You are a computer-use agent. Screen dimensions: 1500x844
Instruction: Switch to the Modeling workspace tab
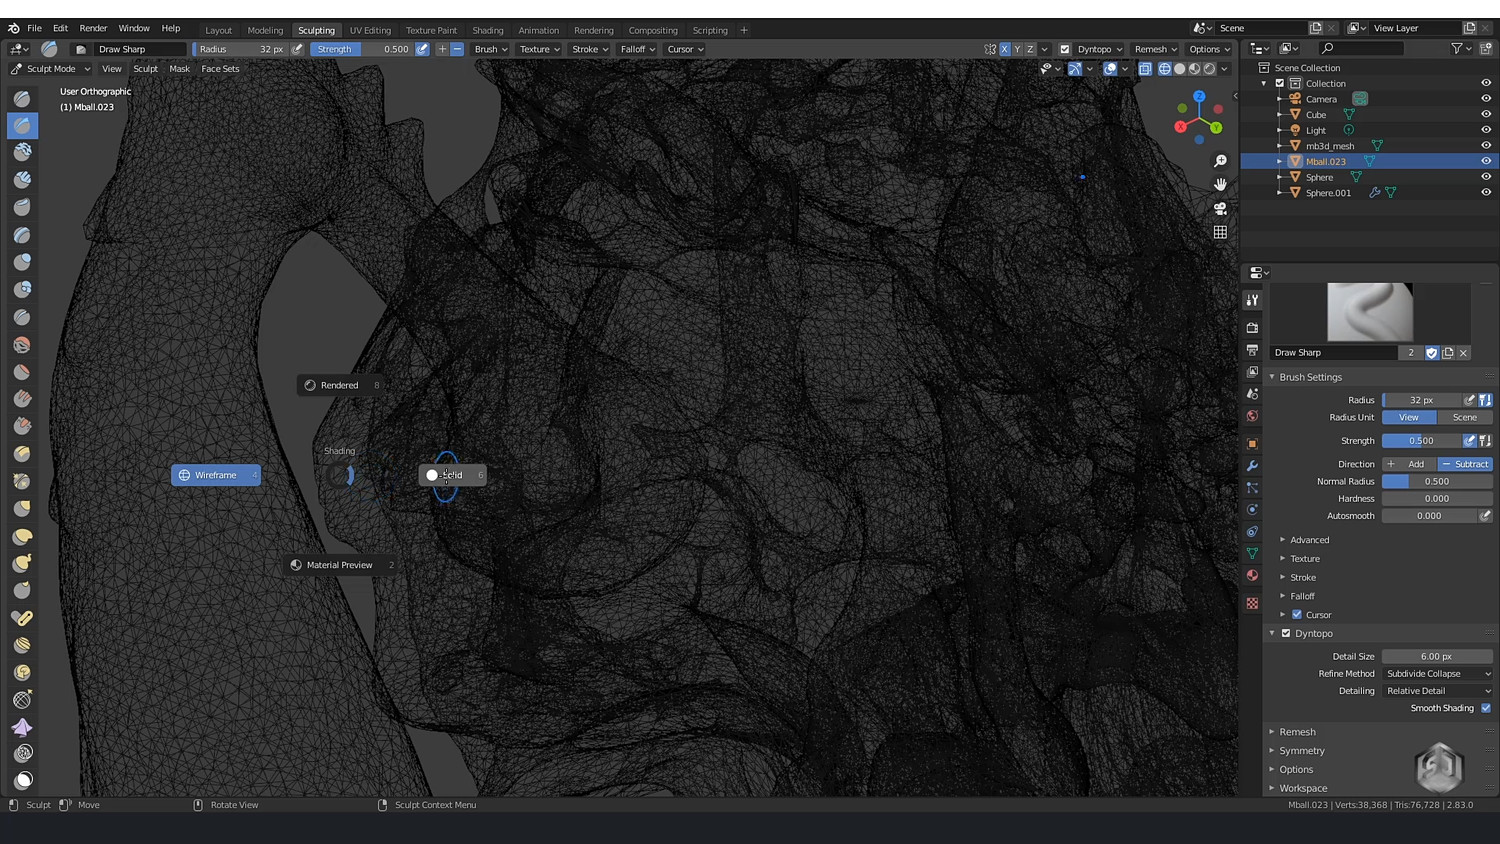[265, 30]
